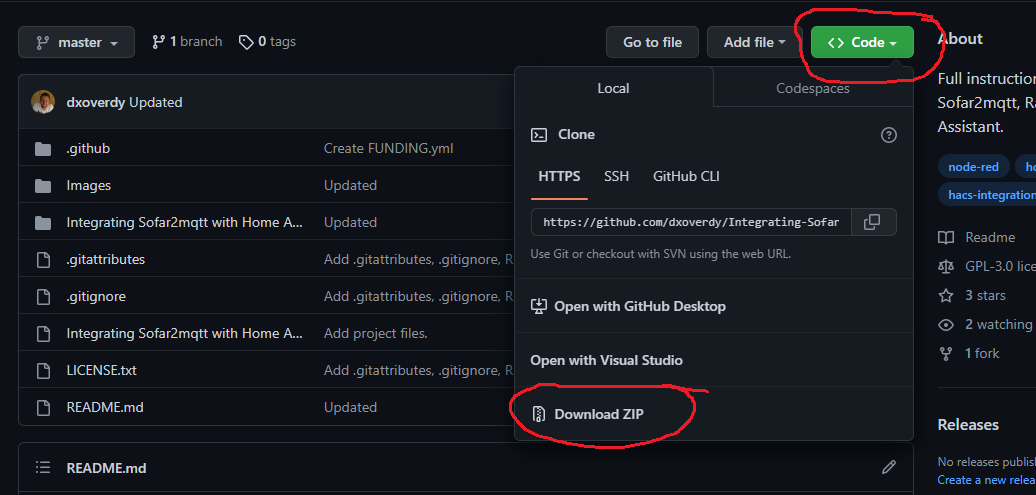Select the GitHub CLI clone tab

(x=686, y=176)
